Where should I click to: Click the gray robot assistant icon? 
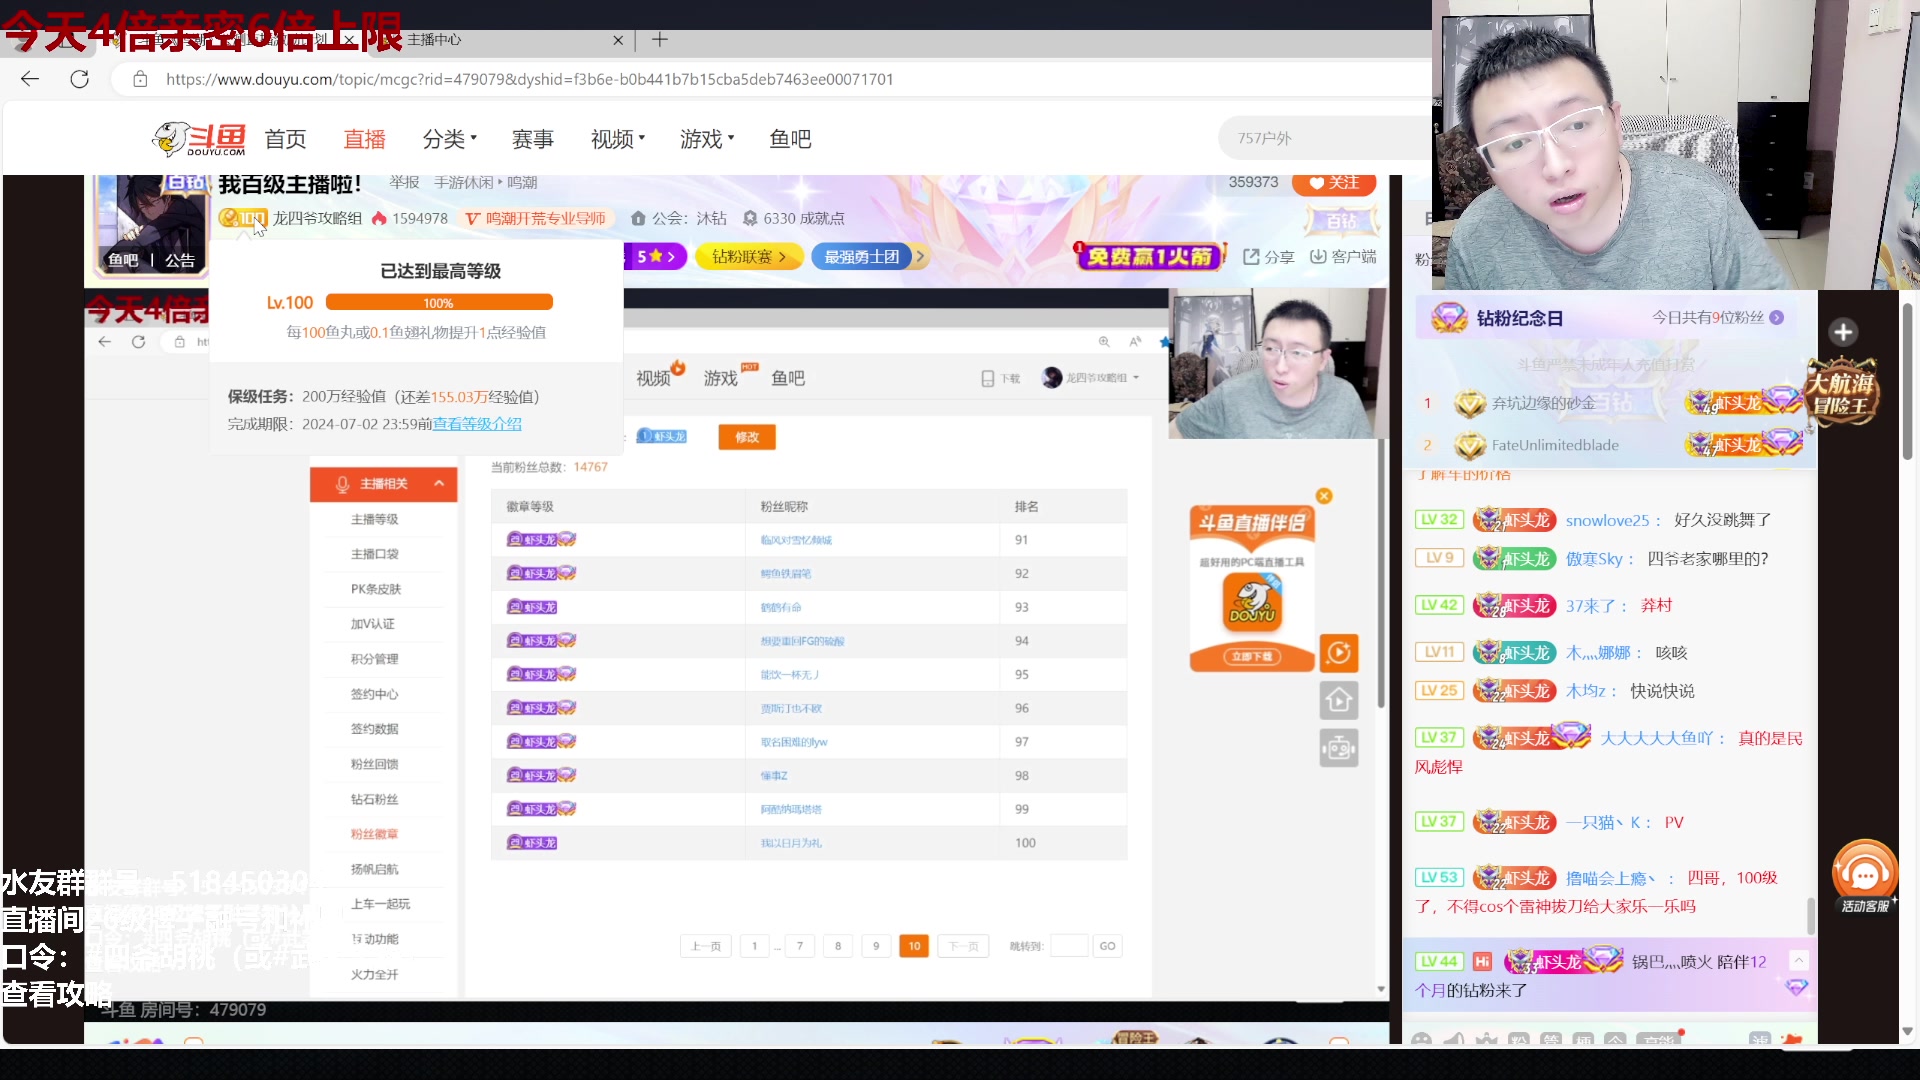(1339, 748)
